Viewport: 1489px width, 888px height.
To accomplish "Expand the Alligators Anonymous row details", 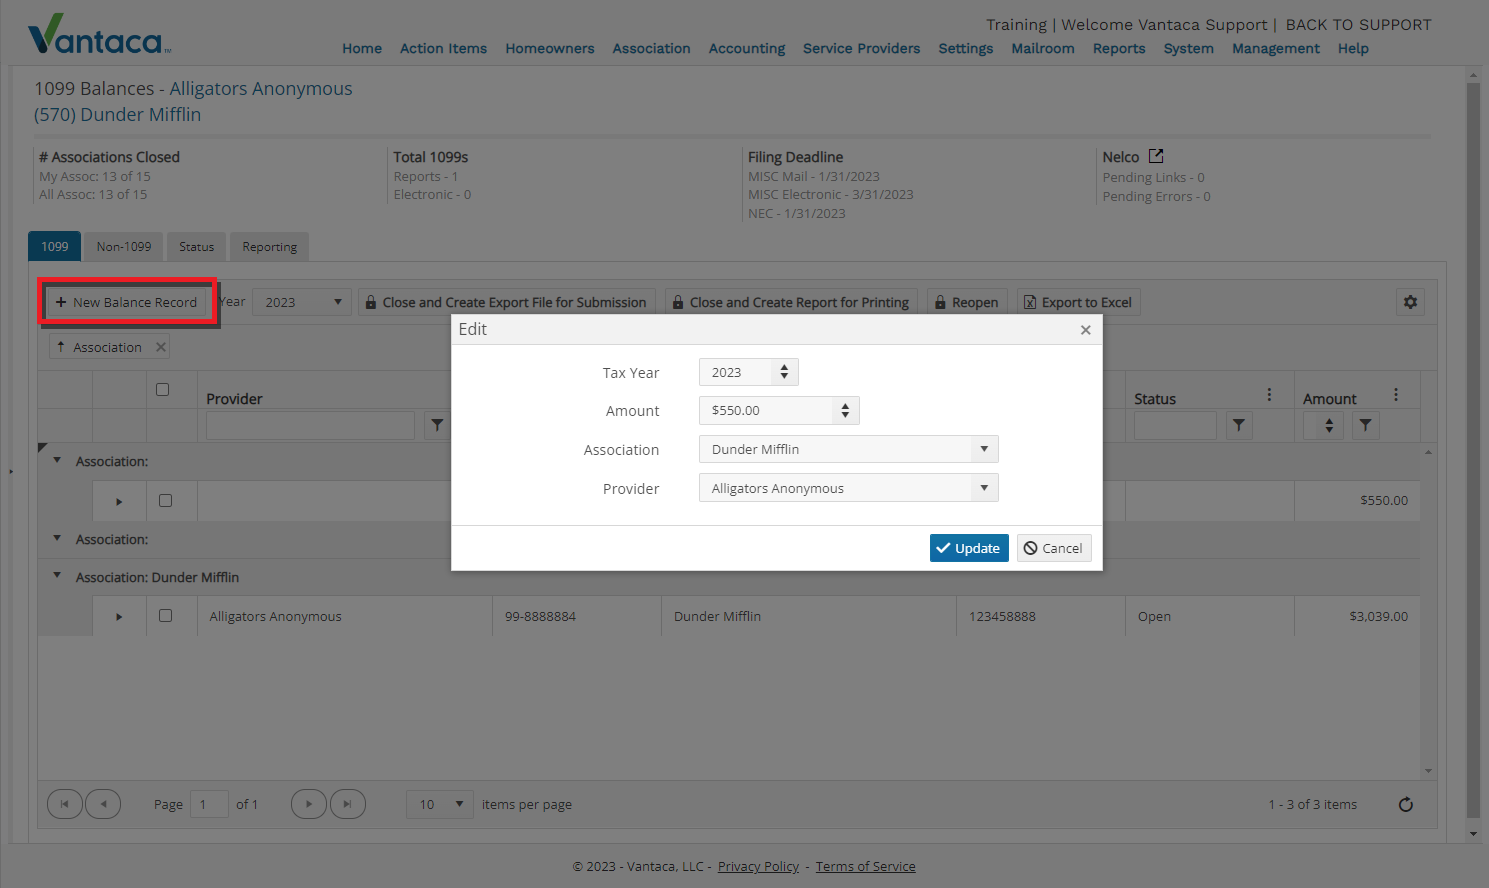I will [x=119, y=617].
